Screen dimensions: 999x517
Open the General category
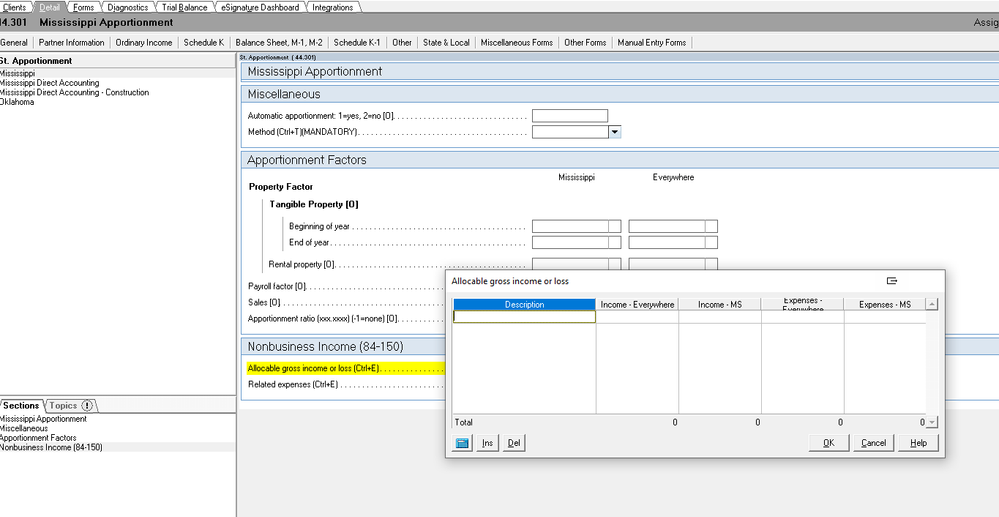[x=14, y=43]
